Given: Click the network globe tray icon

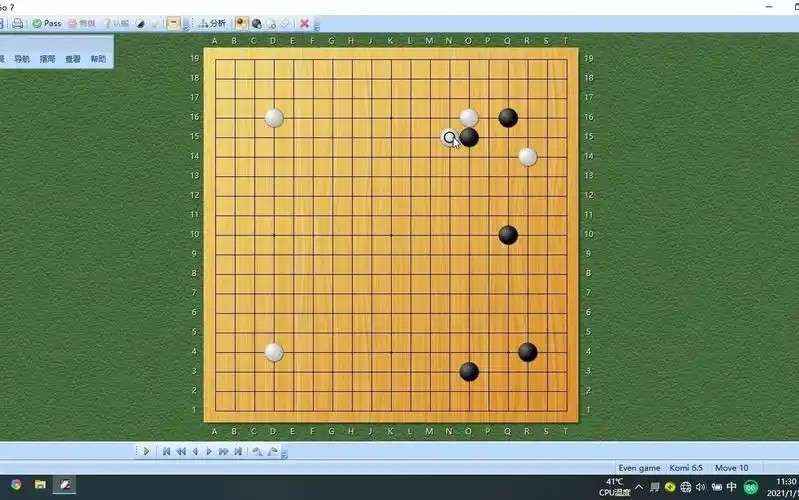Looking at the screenshot, I should coord(685,487).
